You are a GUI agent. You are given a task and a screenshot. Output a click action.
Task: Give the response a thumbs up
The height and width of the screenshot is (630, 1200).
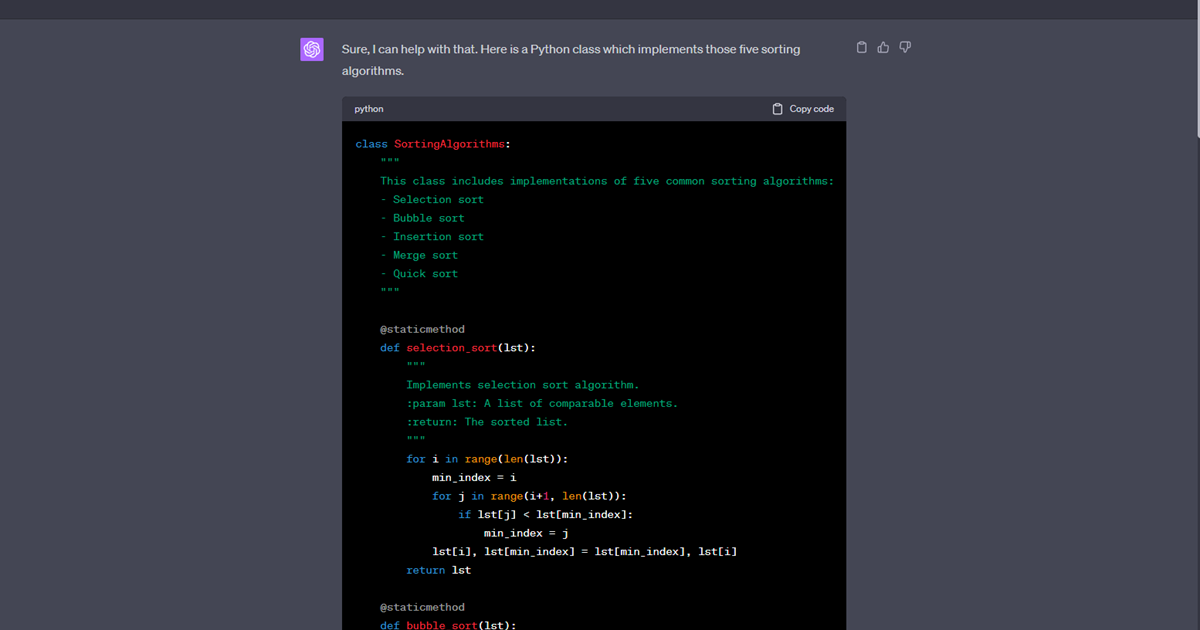coord(883,47)
